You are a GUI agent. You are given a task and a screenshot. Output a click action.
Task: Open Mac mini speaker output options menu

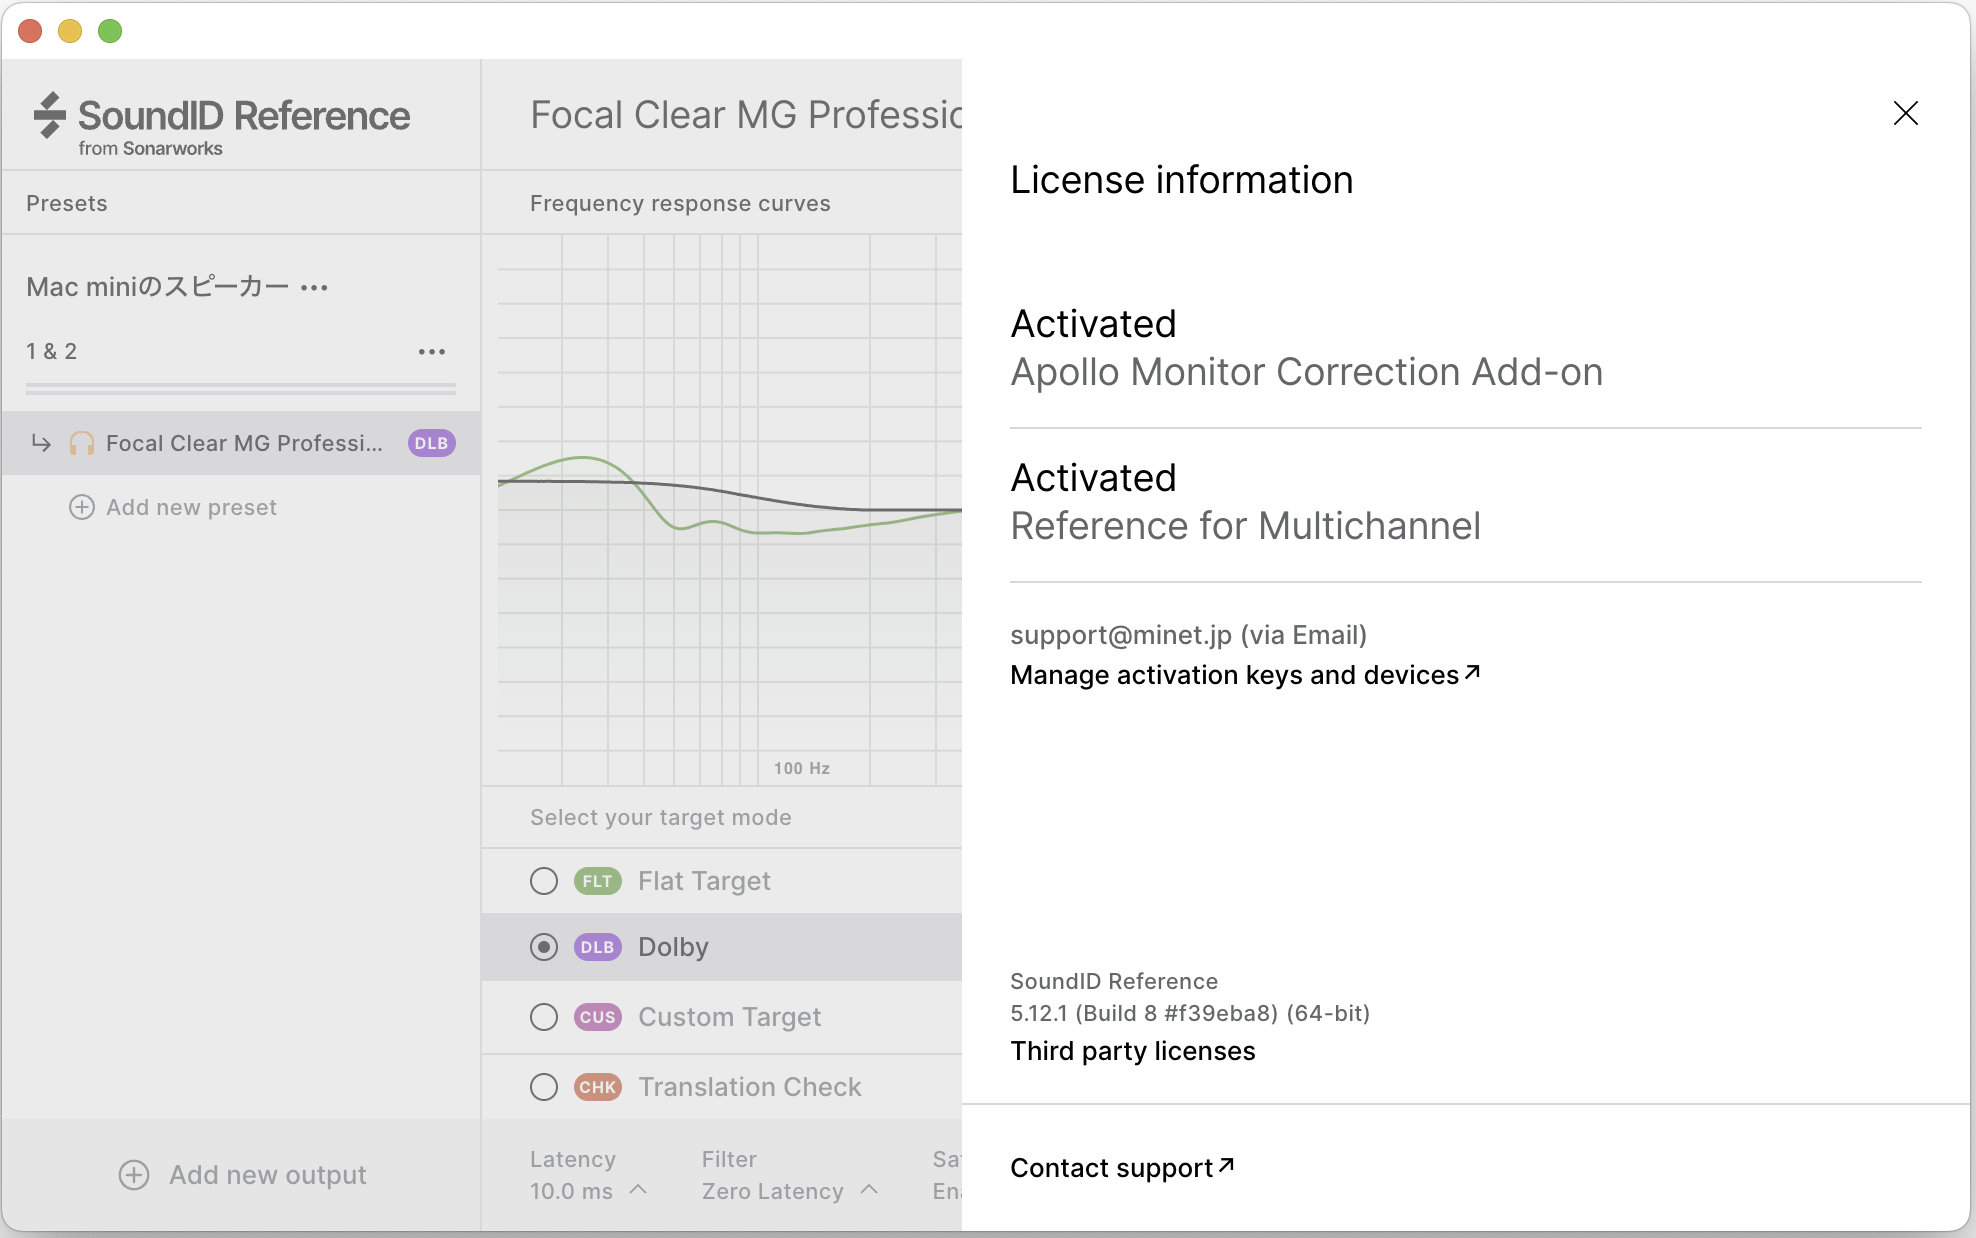(x=314, y=288)
